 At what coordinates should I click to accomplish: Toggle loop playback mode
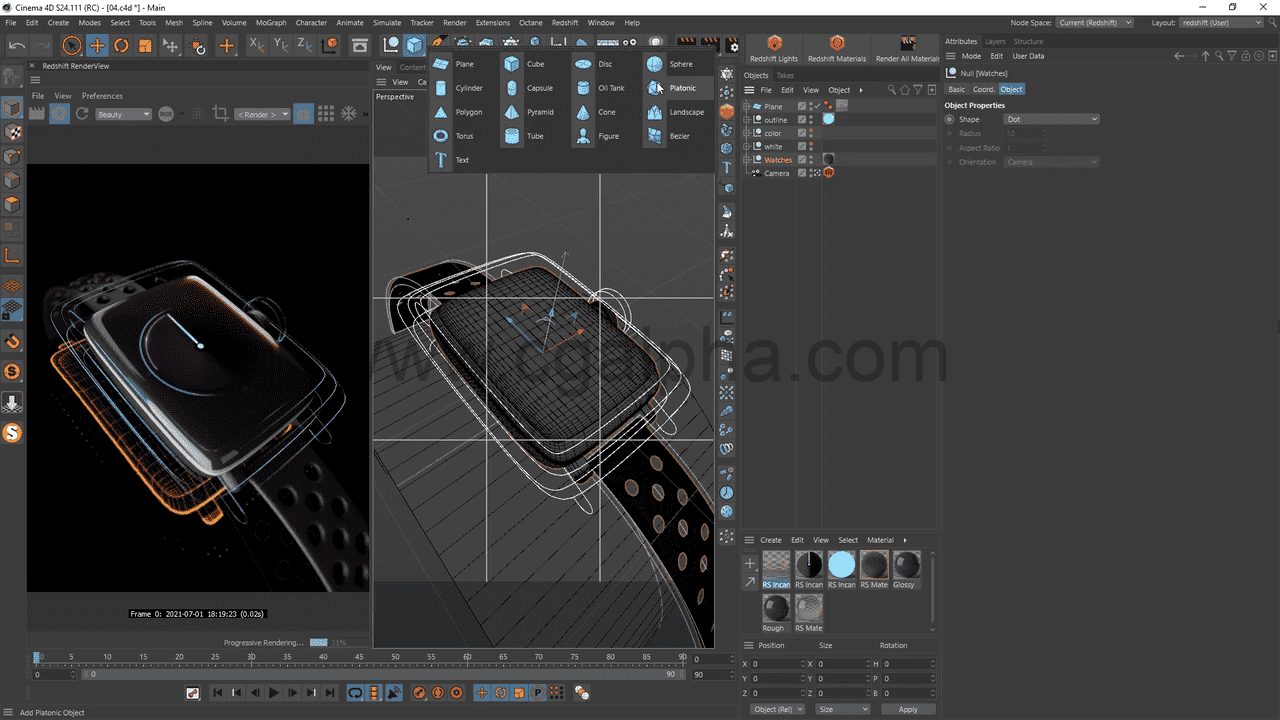[355, 692]
